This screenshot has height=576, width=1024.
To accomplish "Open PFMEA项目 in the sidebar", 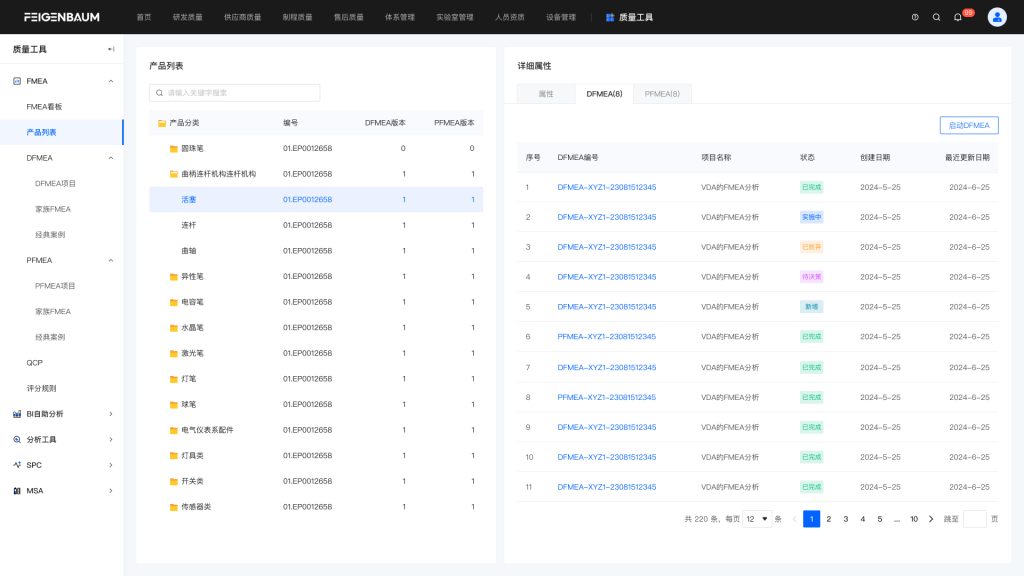I will pyautogui.click(x=55, y=286).
